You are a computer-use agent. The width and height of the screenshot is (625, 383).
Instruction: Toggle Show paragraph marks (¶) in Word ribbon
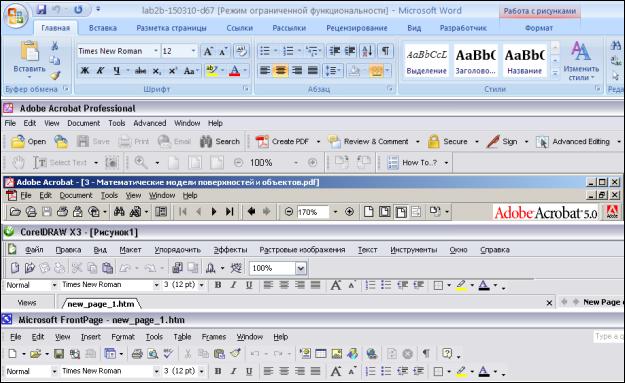pyautogui.click(x=385, y=51)
